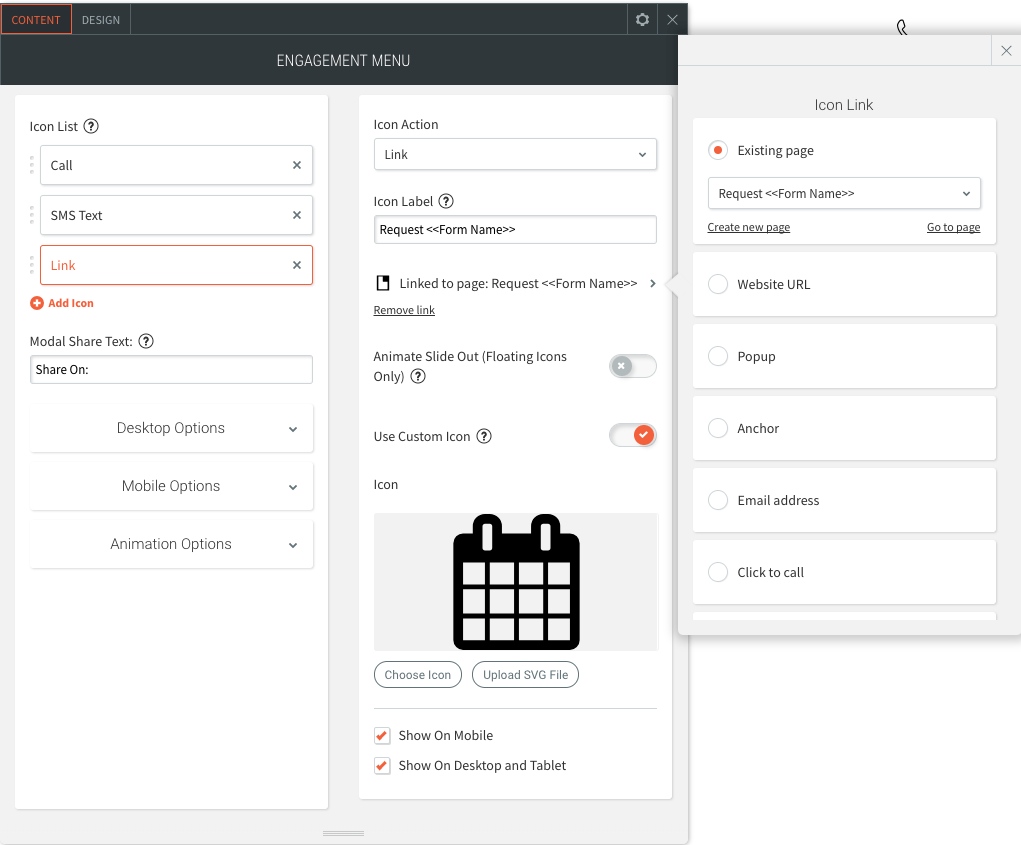The height and width of the screenshot is (845, 1021).
Task: Disable the Use Custom Icon toggle
Action: pos(632,435)
